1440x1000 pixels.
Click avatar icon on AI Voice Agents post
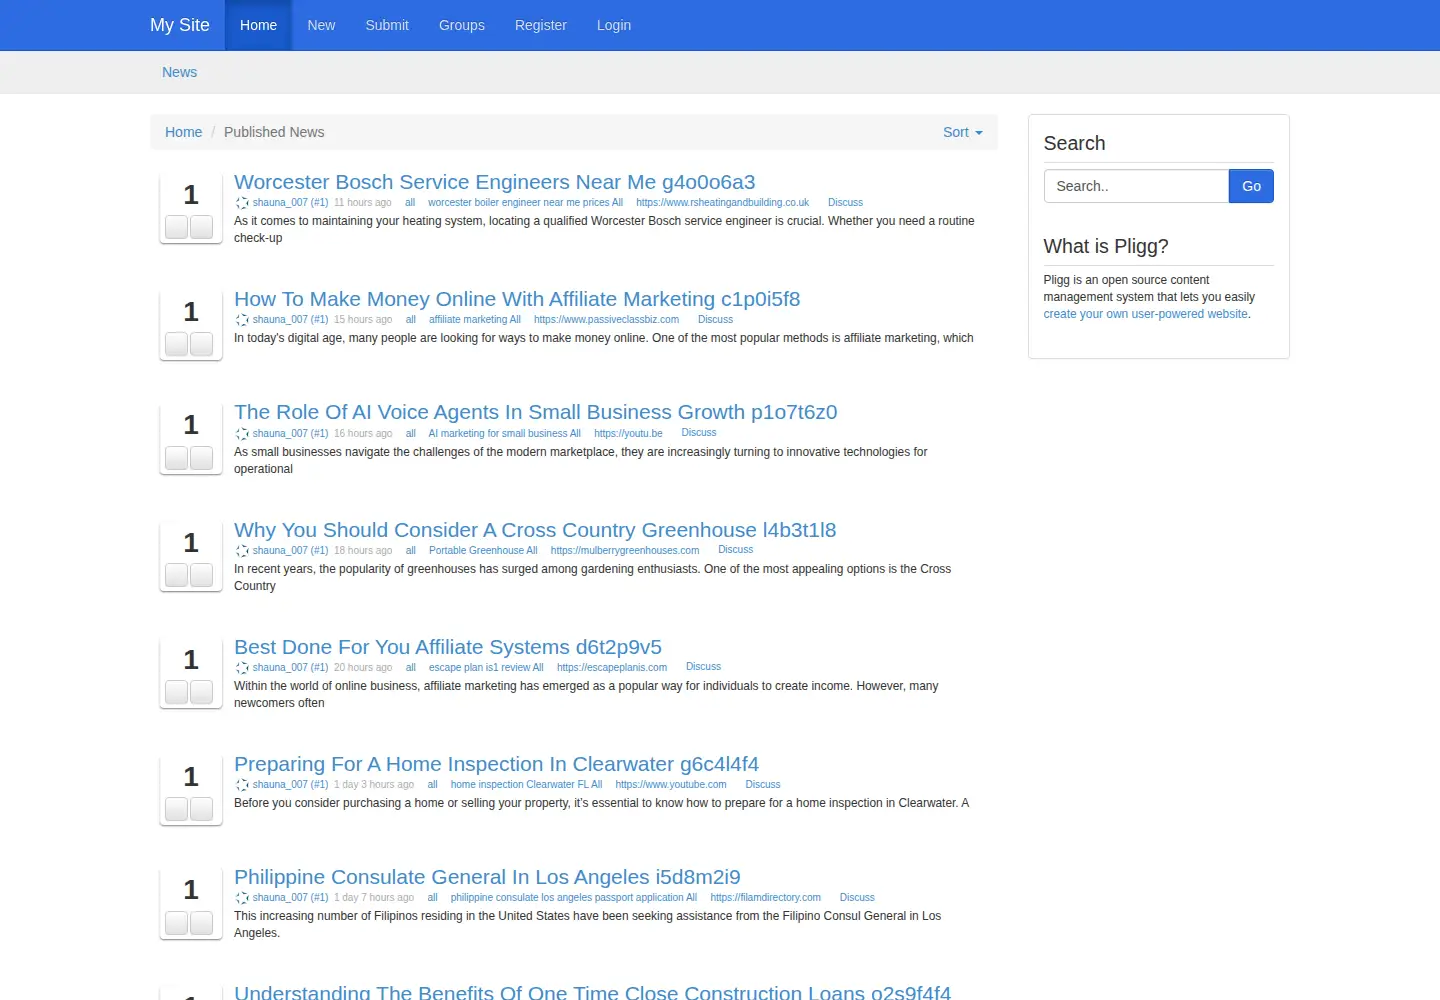click(x=242, y=434)
